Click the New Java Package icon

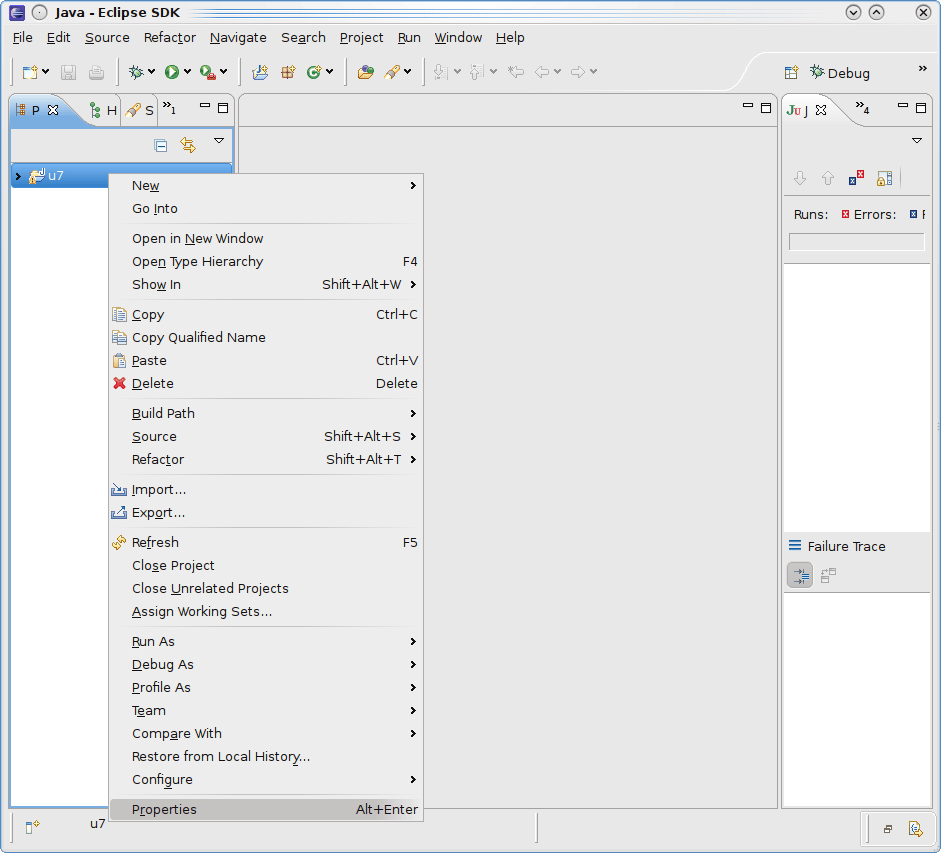point(288,72)
